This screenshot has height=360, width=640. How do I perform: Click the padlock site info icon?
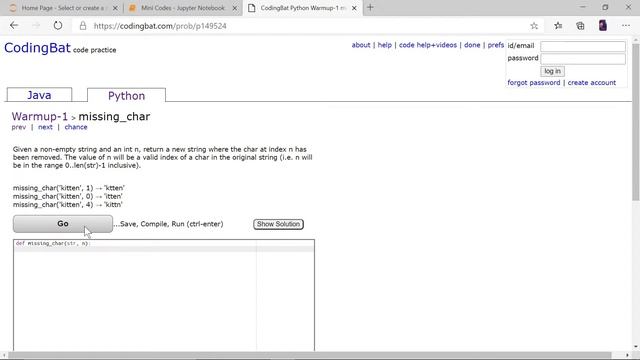click(83, 26)
